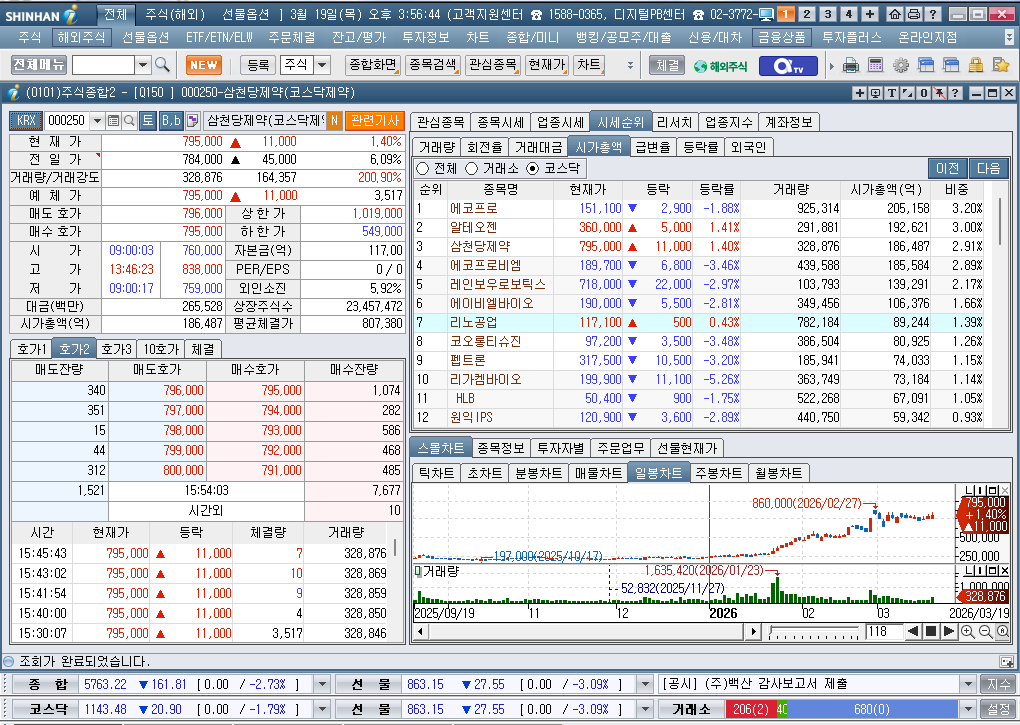The image size is (1020, 725).
Task: Open the main toolbar printer icon
Action: [x=850, y=65]
